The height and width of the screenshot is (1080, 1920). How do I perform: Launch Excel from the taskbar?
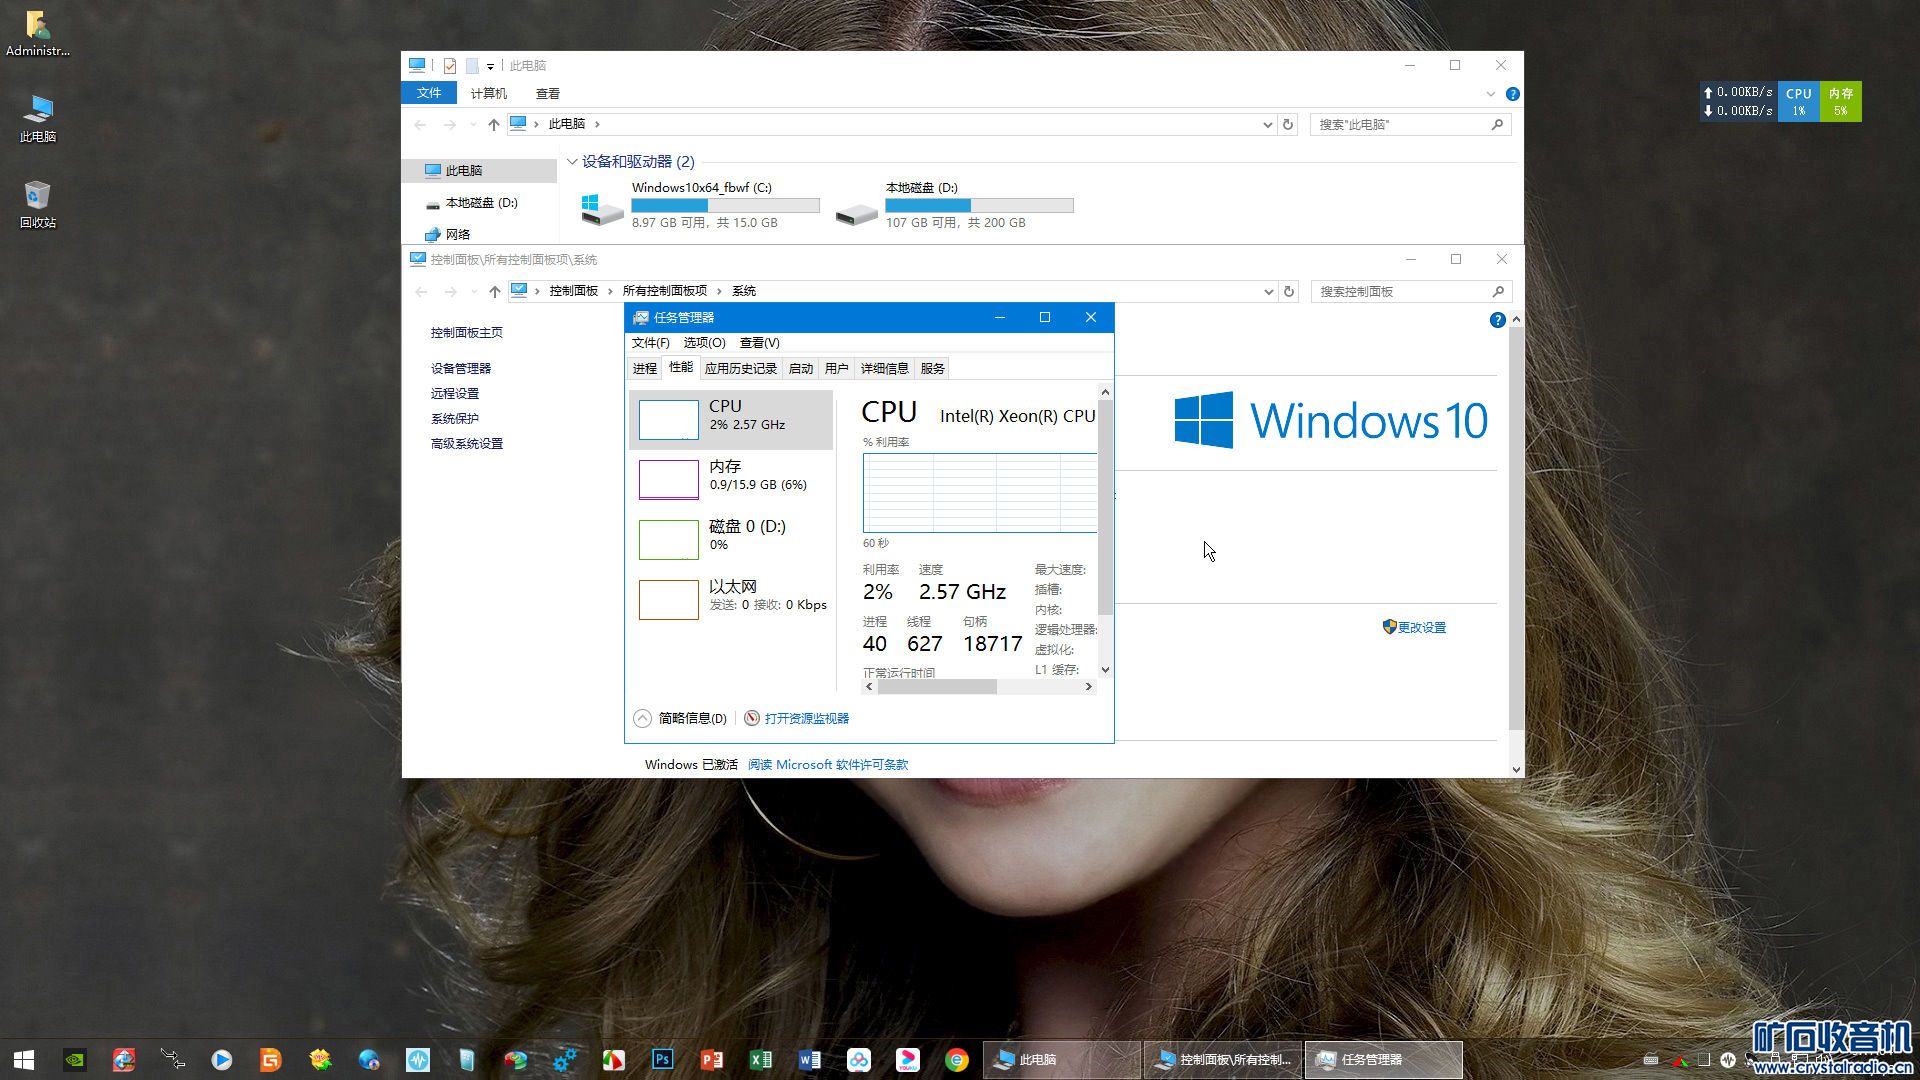coord(760,1059)
